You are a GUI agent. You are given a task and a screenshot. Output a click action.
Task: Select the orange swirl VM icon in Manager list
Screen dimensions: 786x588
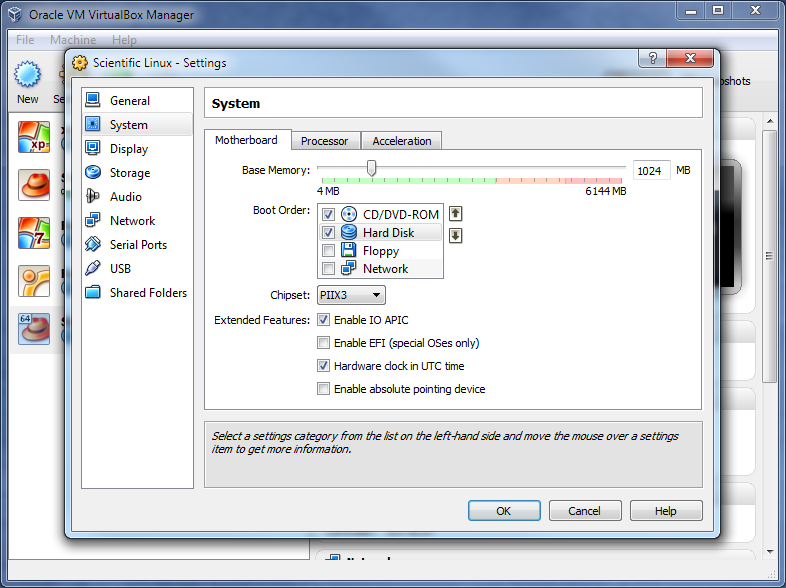coord(34,281)
